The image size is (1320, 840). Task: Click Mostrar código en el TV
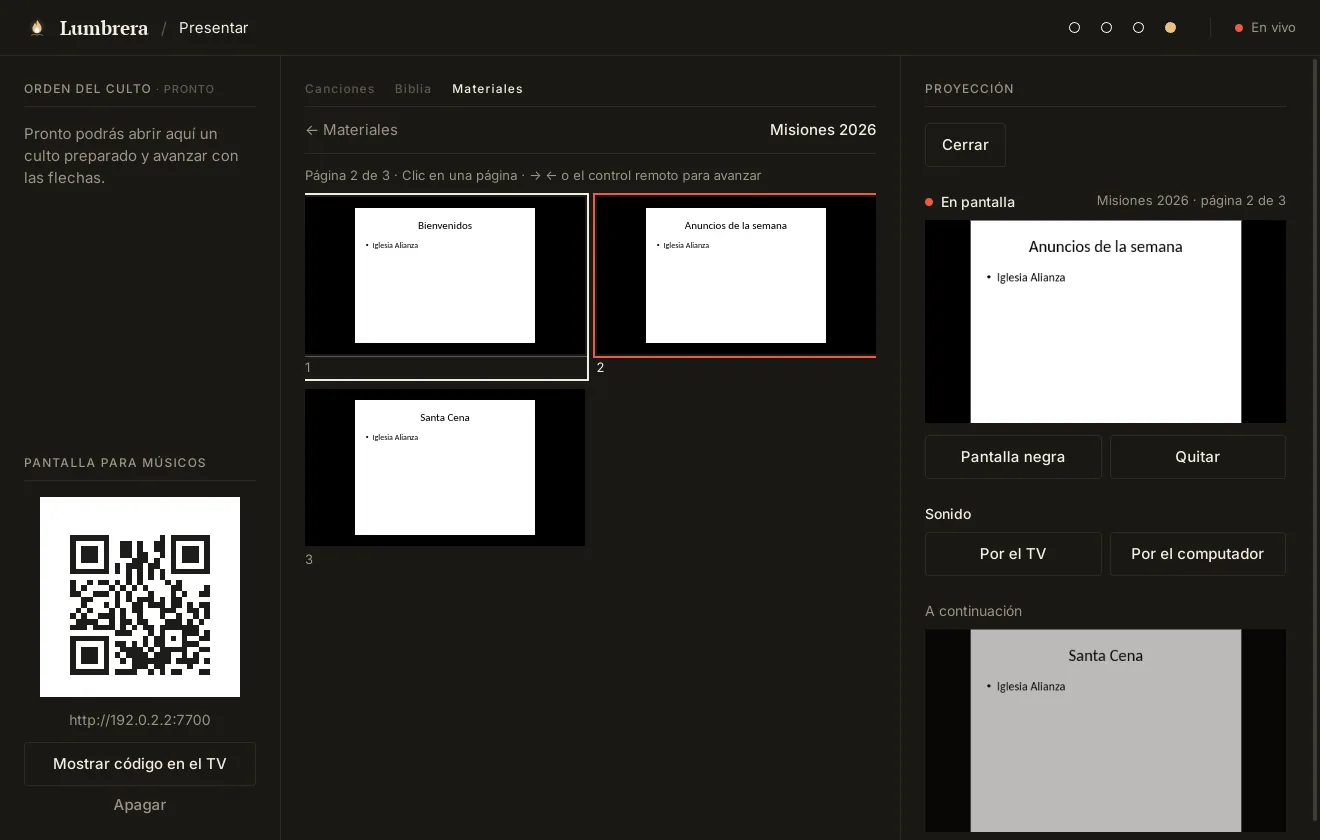point(140,764)
